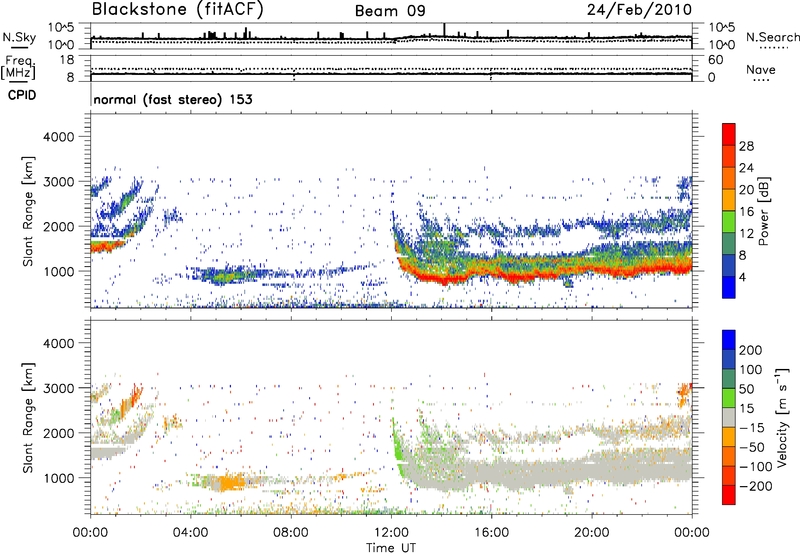The image size is (800, 554).
Task: Click the "08:00" time axis tick label
Action: (291, 533)
